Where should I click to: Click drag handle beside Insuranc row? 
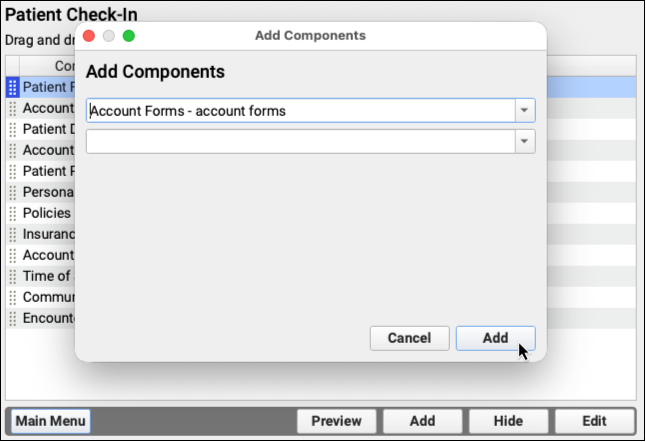(13, 234)
